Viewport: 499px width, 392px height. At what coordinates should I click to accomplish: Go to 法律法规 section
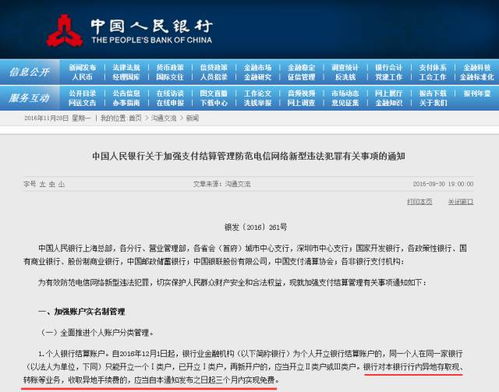pos(126,68)
